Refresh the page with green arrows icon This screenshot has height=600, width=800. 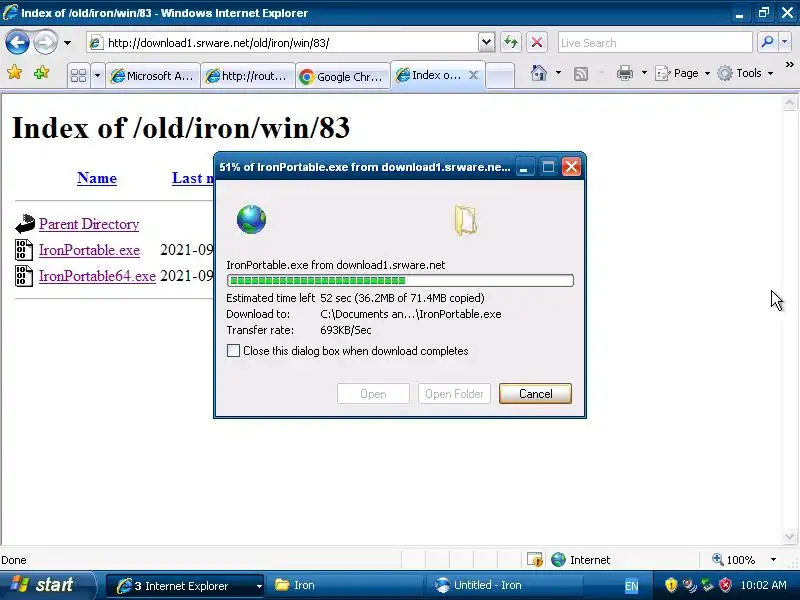tap(511, 42)
